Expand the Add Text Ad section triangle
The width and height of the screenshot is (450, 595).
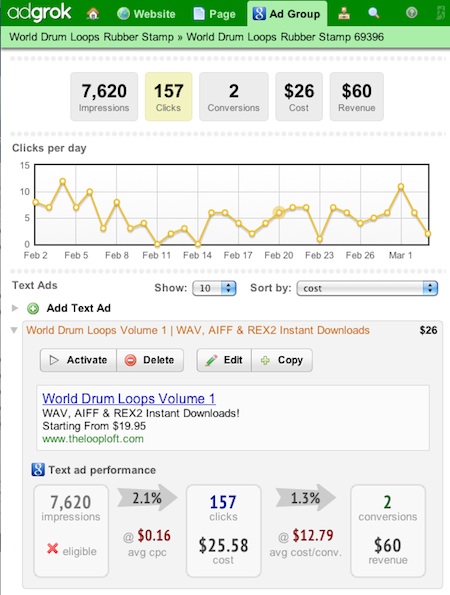pos(15,308)
